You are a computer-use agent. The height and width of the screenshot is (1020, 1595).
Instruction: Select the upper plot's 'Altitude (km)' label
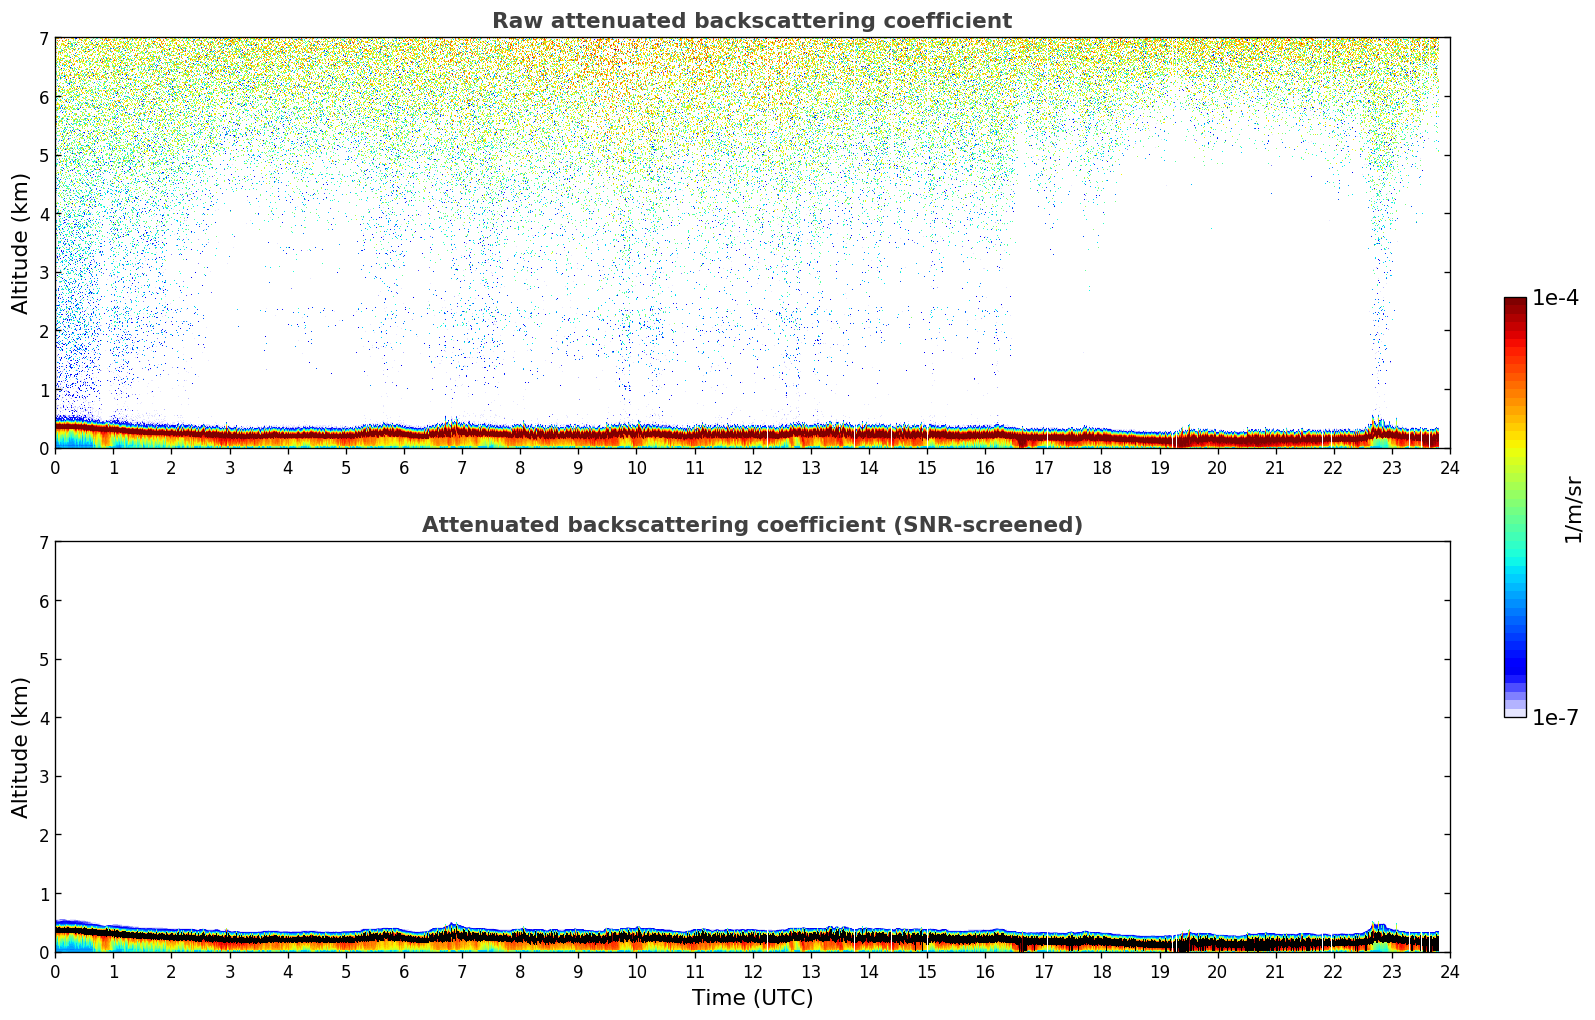(21, 243)
